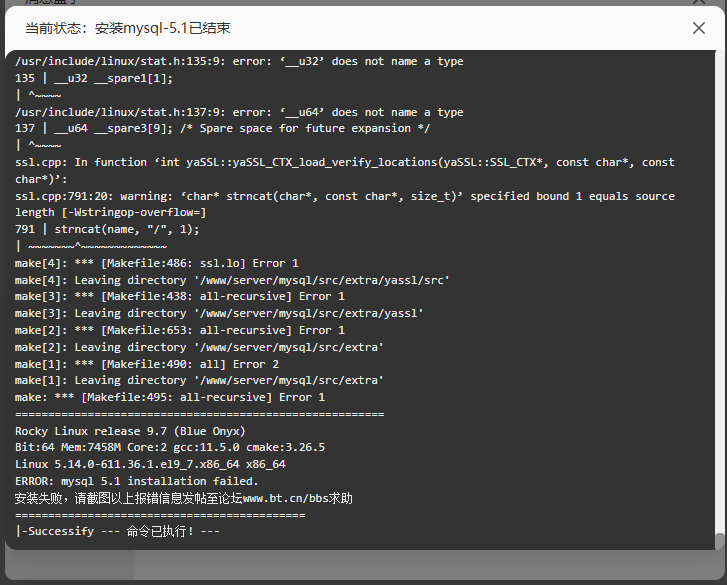Image resolution: width=727 pixels, height=585 pixels.
Task: Click the 'make[3]: *** [Makefile:438: all-recursive]' line
Action: pos(179,297)
